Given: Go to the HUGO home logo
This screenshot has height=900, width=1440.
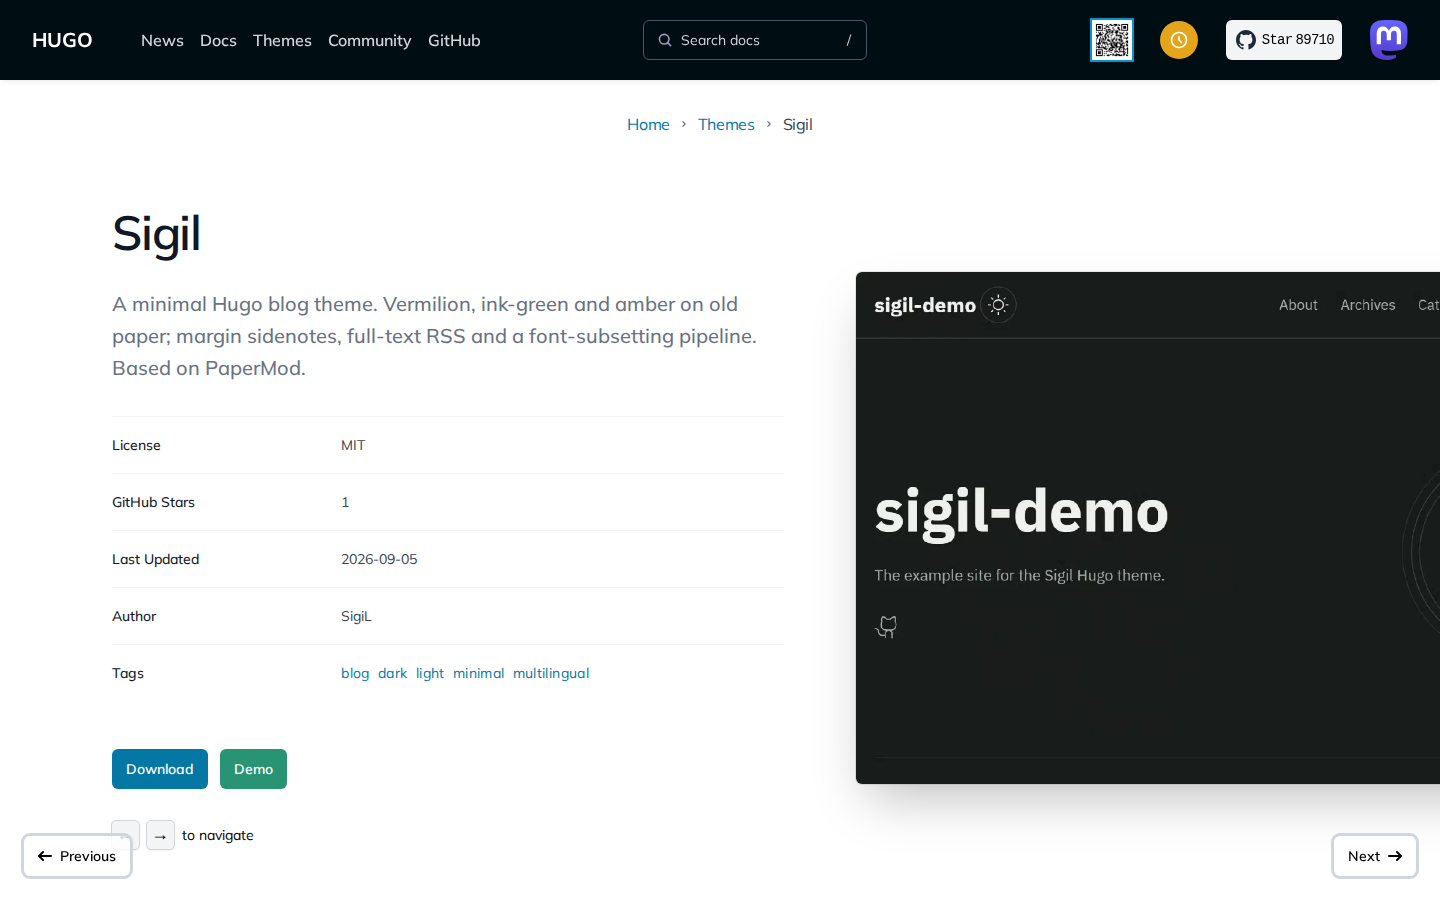Looking at the screenshot, I should (x=62, y=40).
